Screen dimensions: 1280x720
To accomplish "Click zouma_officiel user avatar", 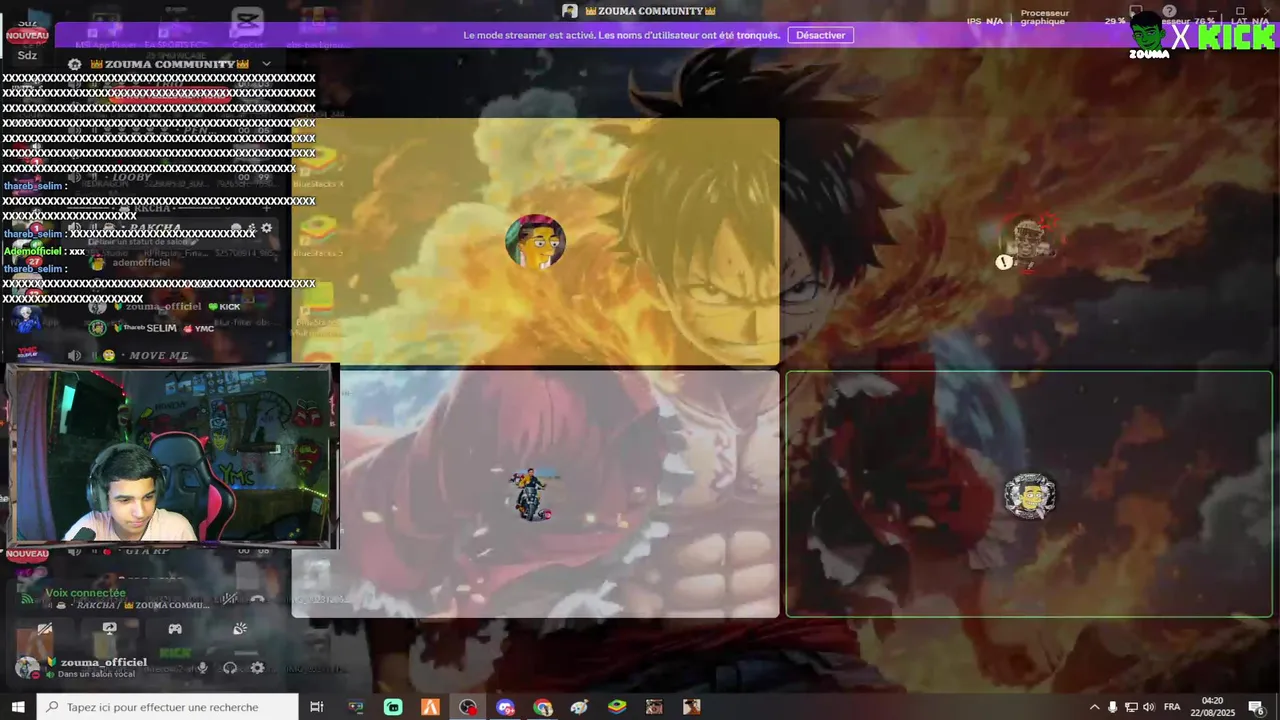I will click(27, 668).
